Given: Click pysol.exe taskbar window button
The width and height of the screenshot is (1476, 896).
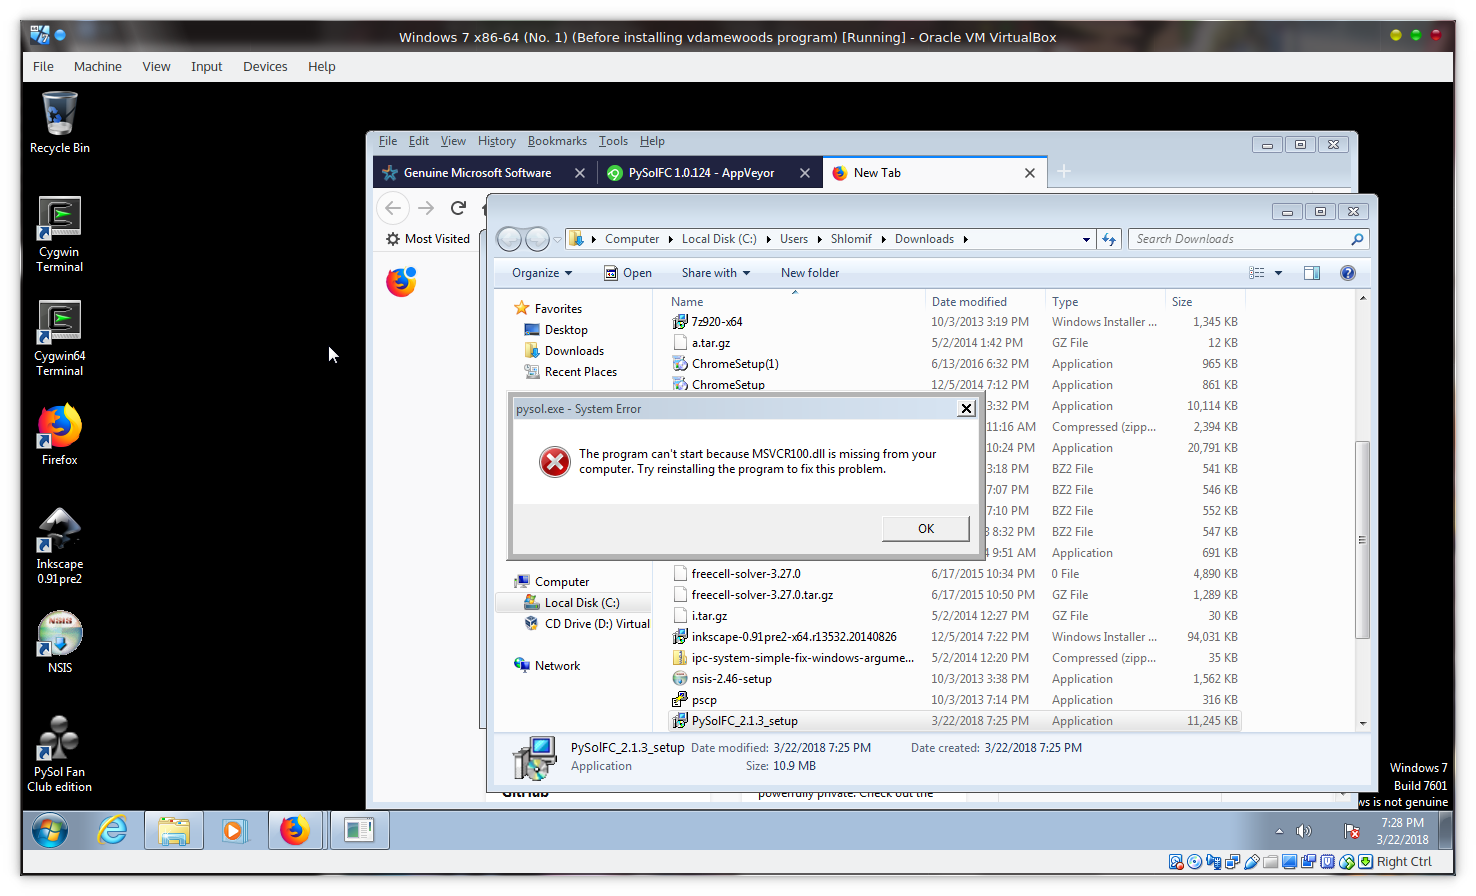Looking at the screenshot, I should coord(359,830).
